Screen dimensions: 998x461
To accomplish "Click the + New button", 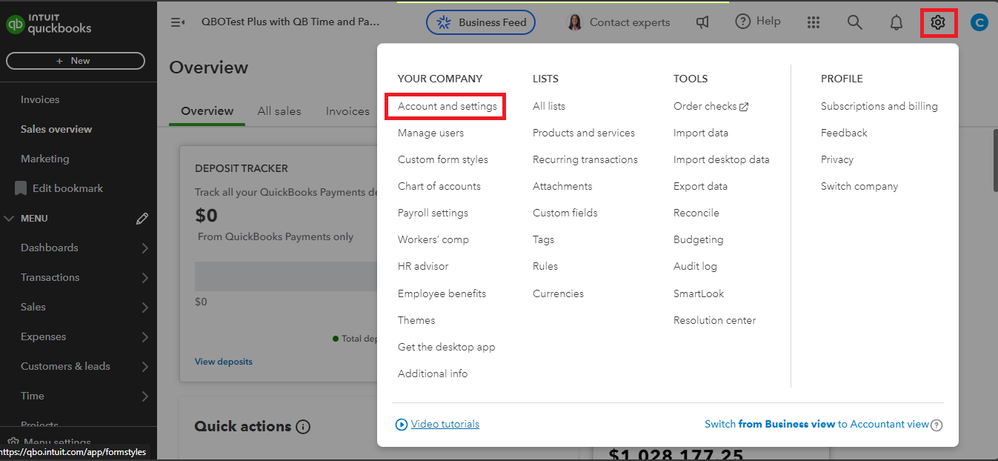I will point(75,61).
